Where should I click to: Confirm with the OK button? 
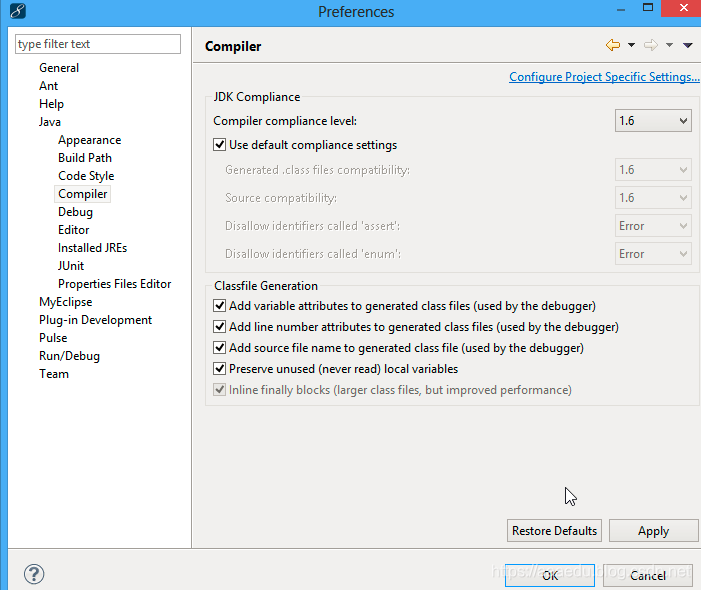[x=550, y=575]
